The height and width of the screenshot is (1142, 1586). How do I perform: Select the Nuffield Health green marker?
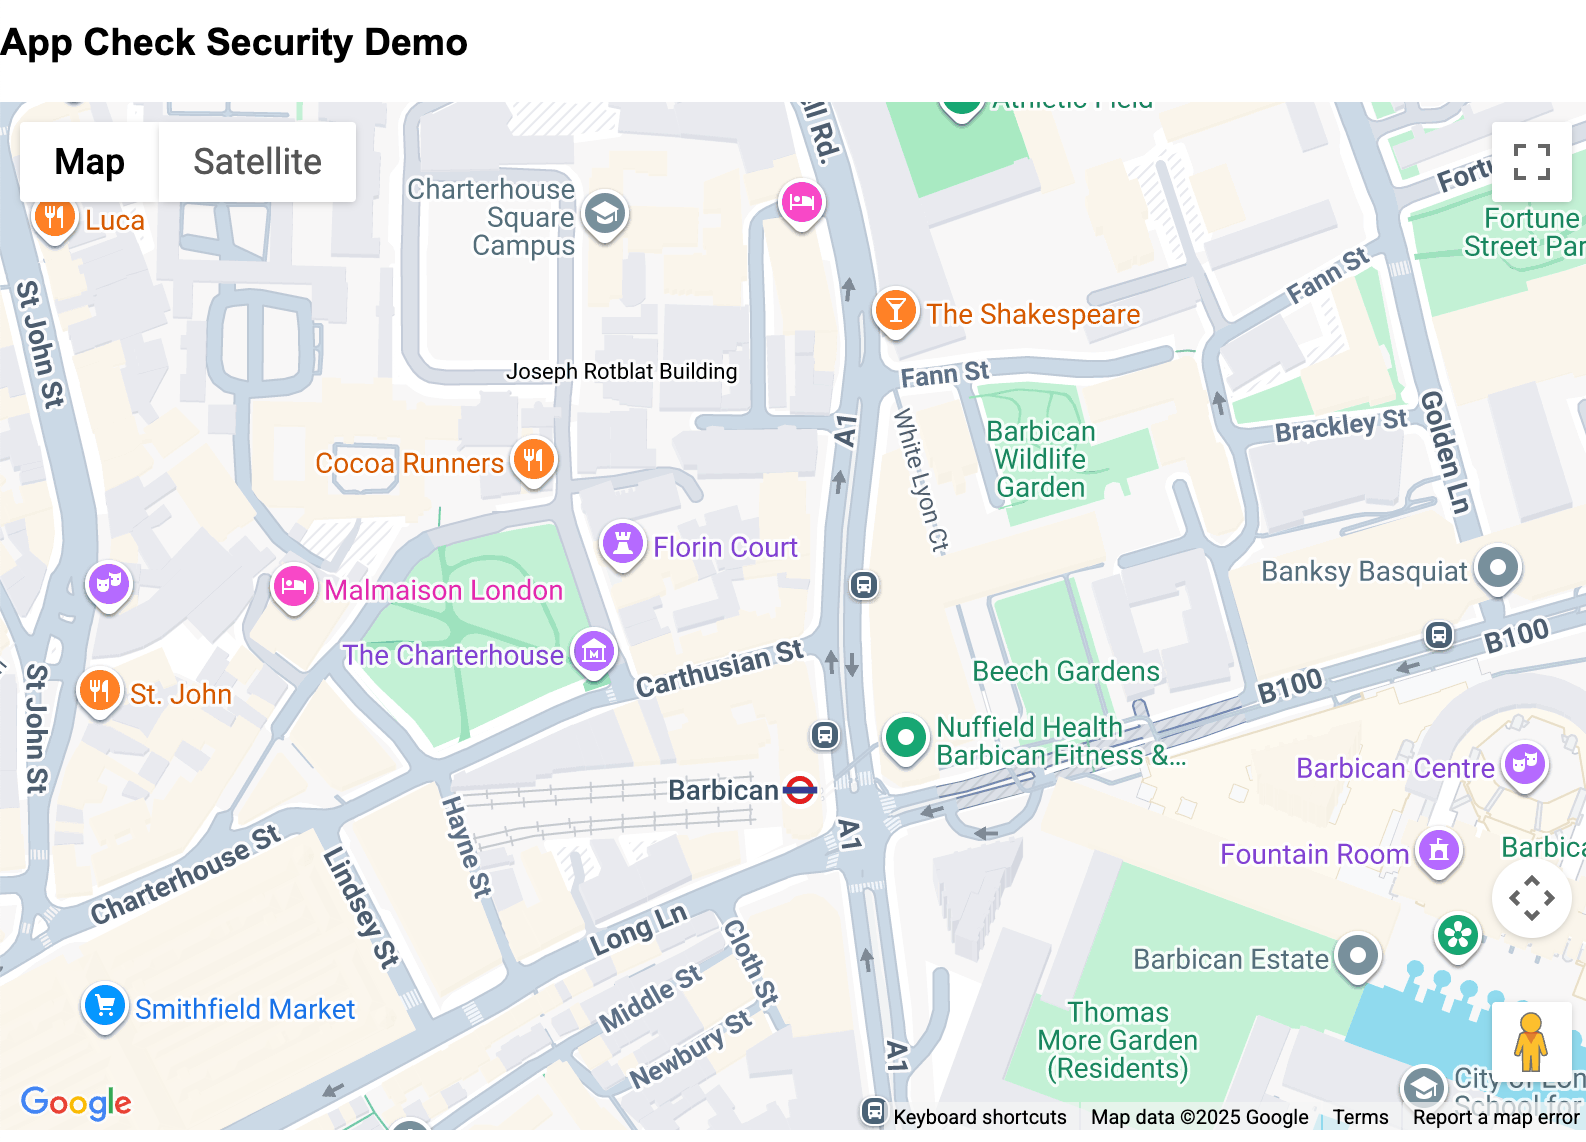click(x=905, y=739)
